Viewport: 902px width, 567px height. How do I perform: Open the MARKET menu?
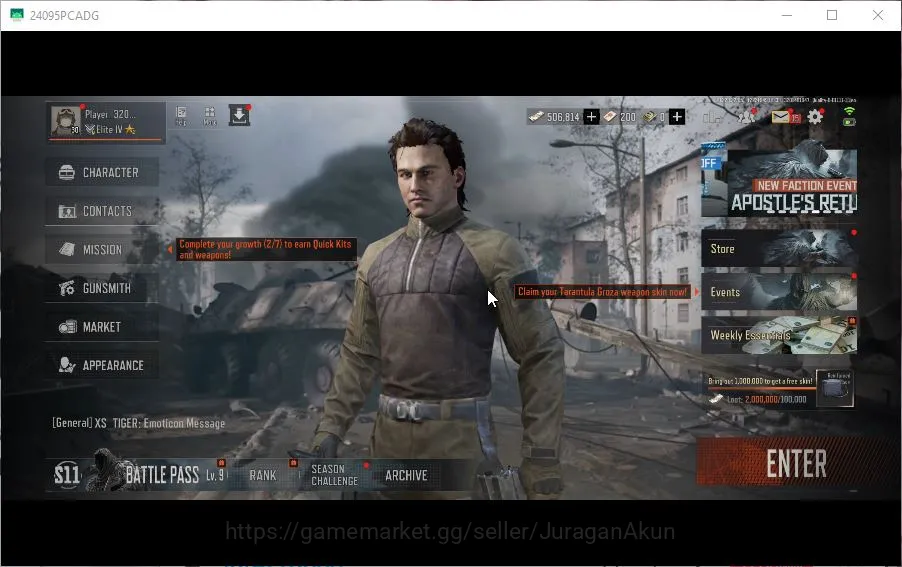[x=102, y=327]
